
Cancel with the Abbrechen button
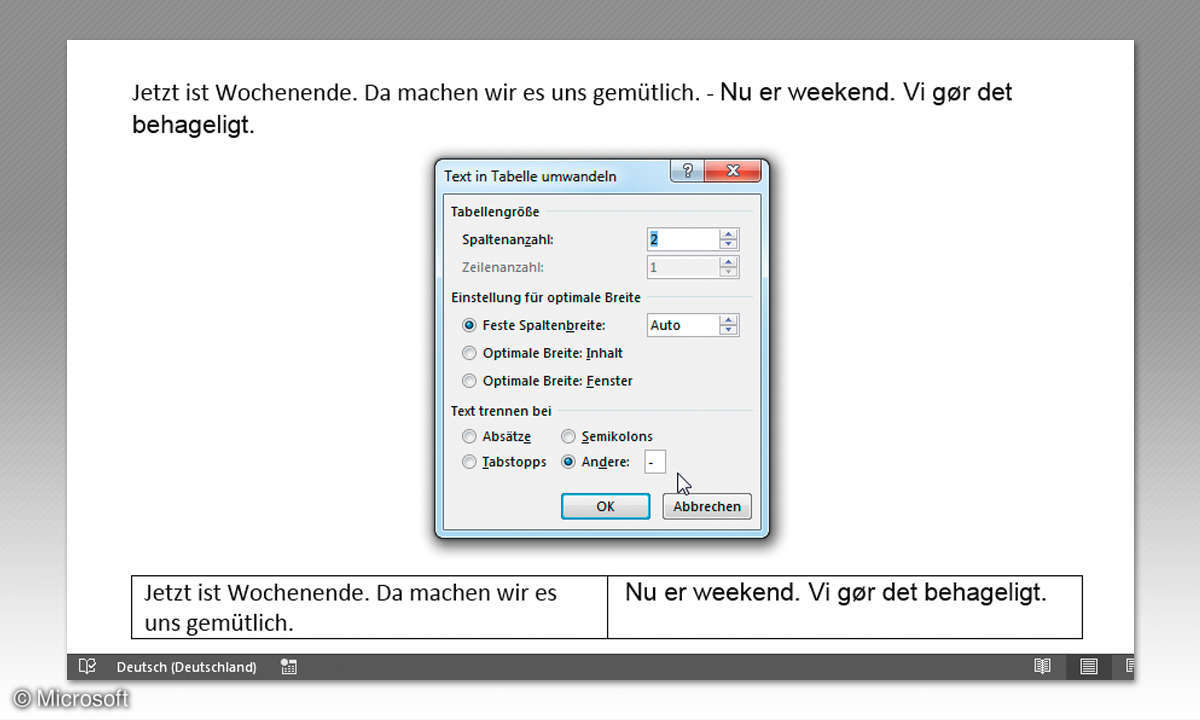(x=707, y=506)
